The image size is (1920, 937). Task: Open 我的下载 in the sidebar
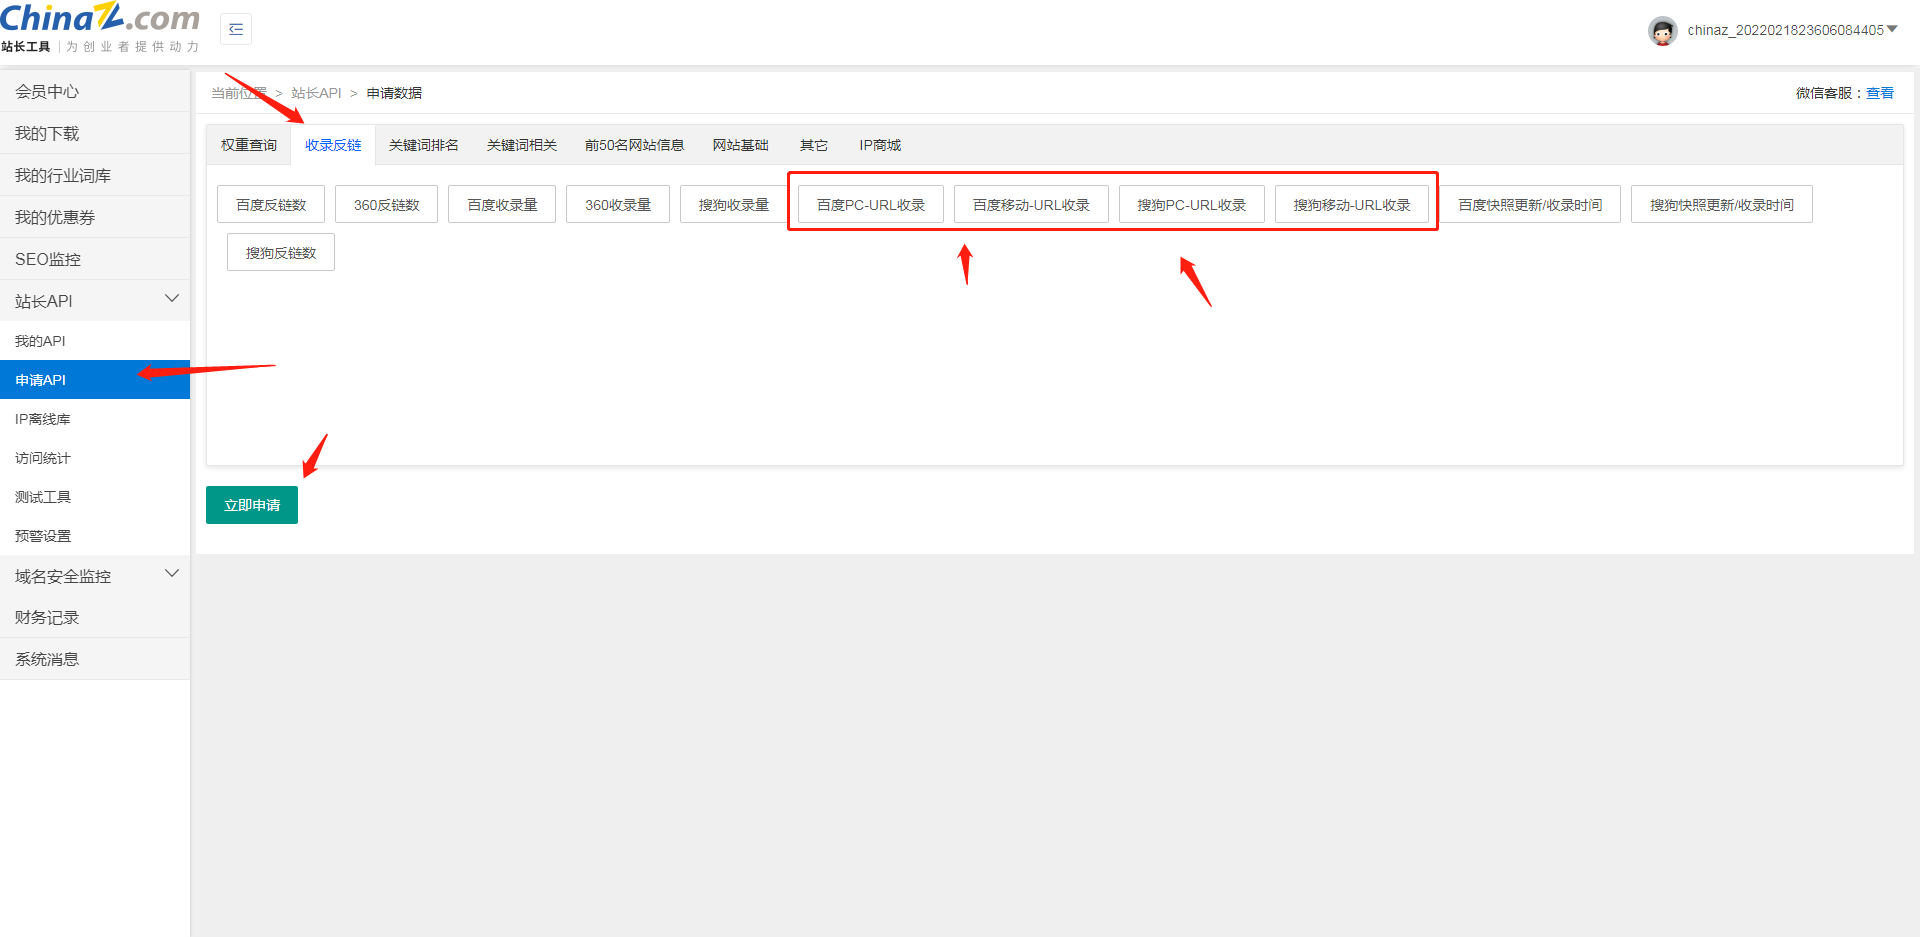(95, 133)
